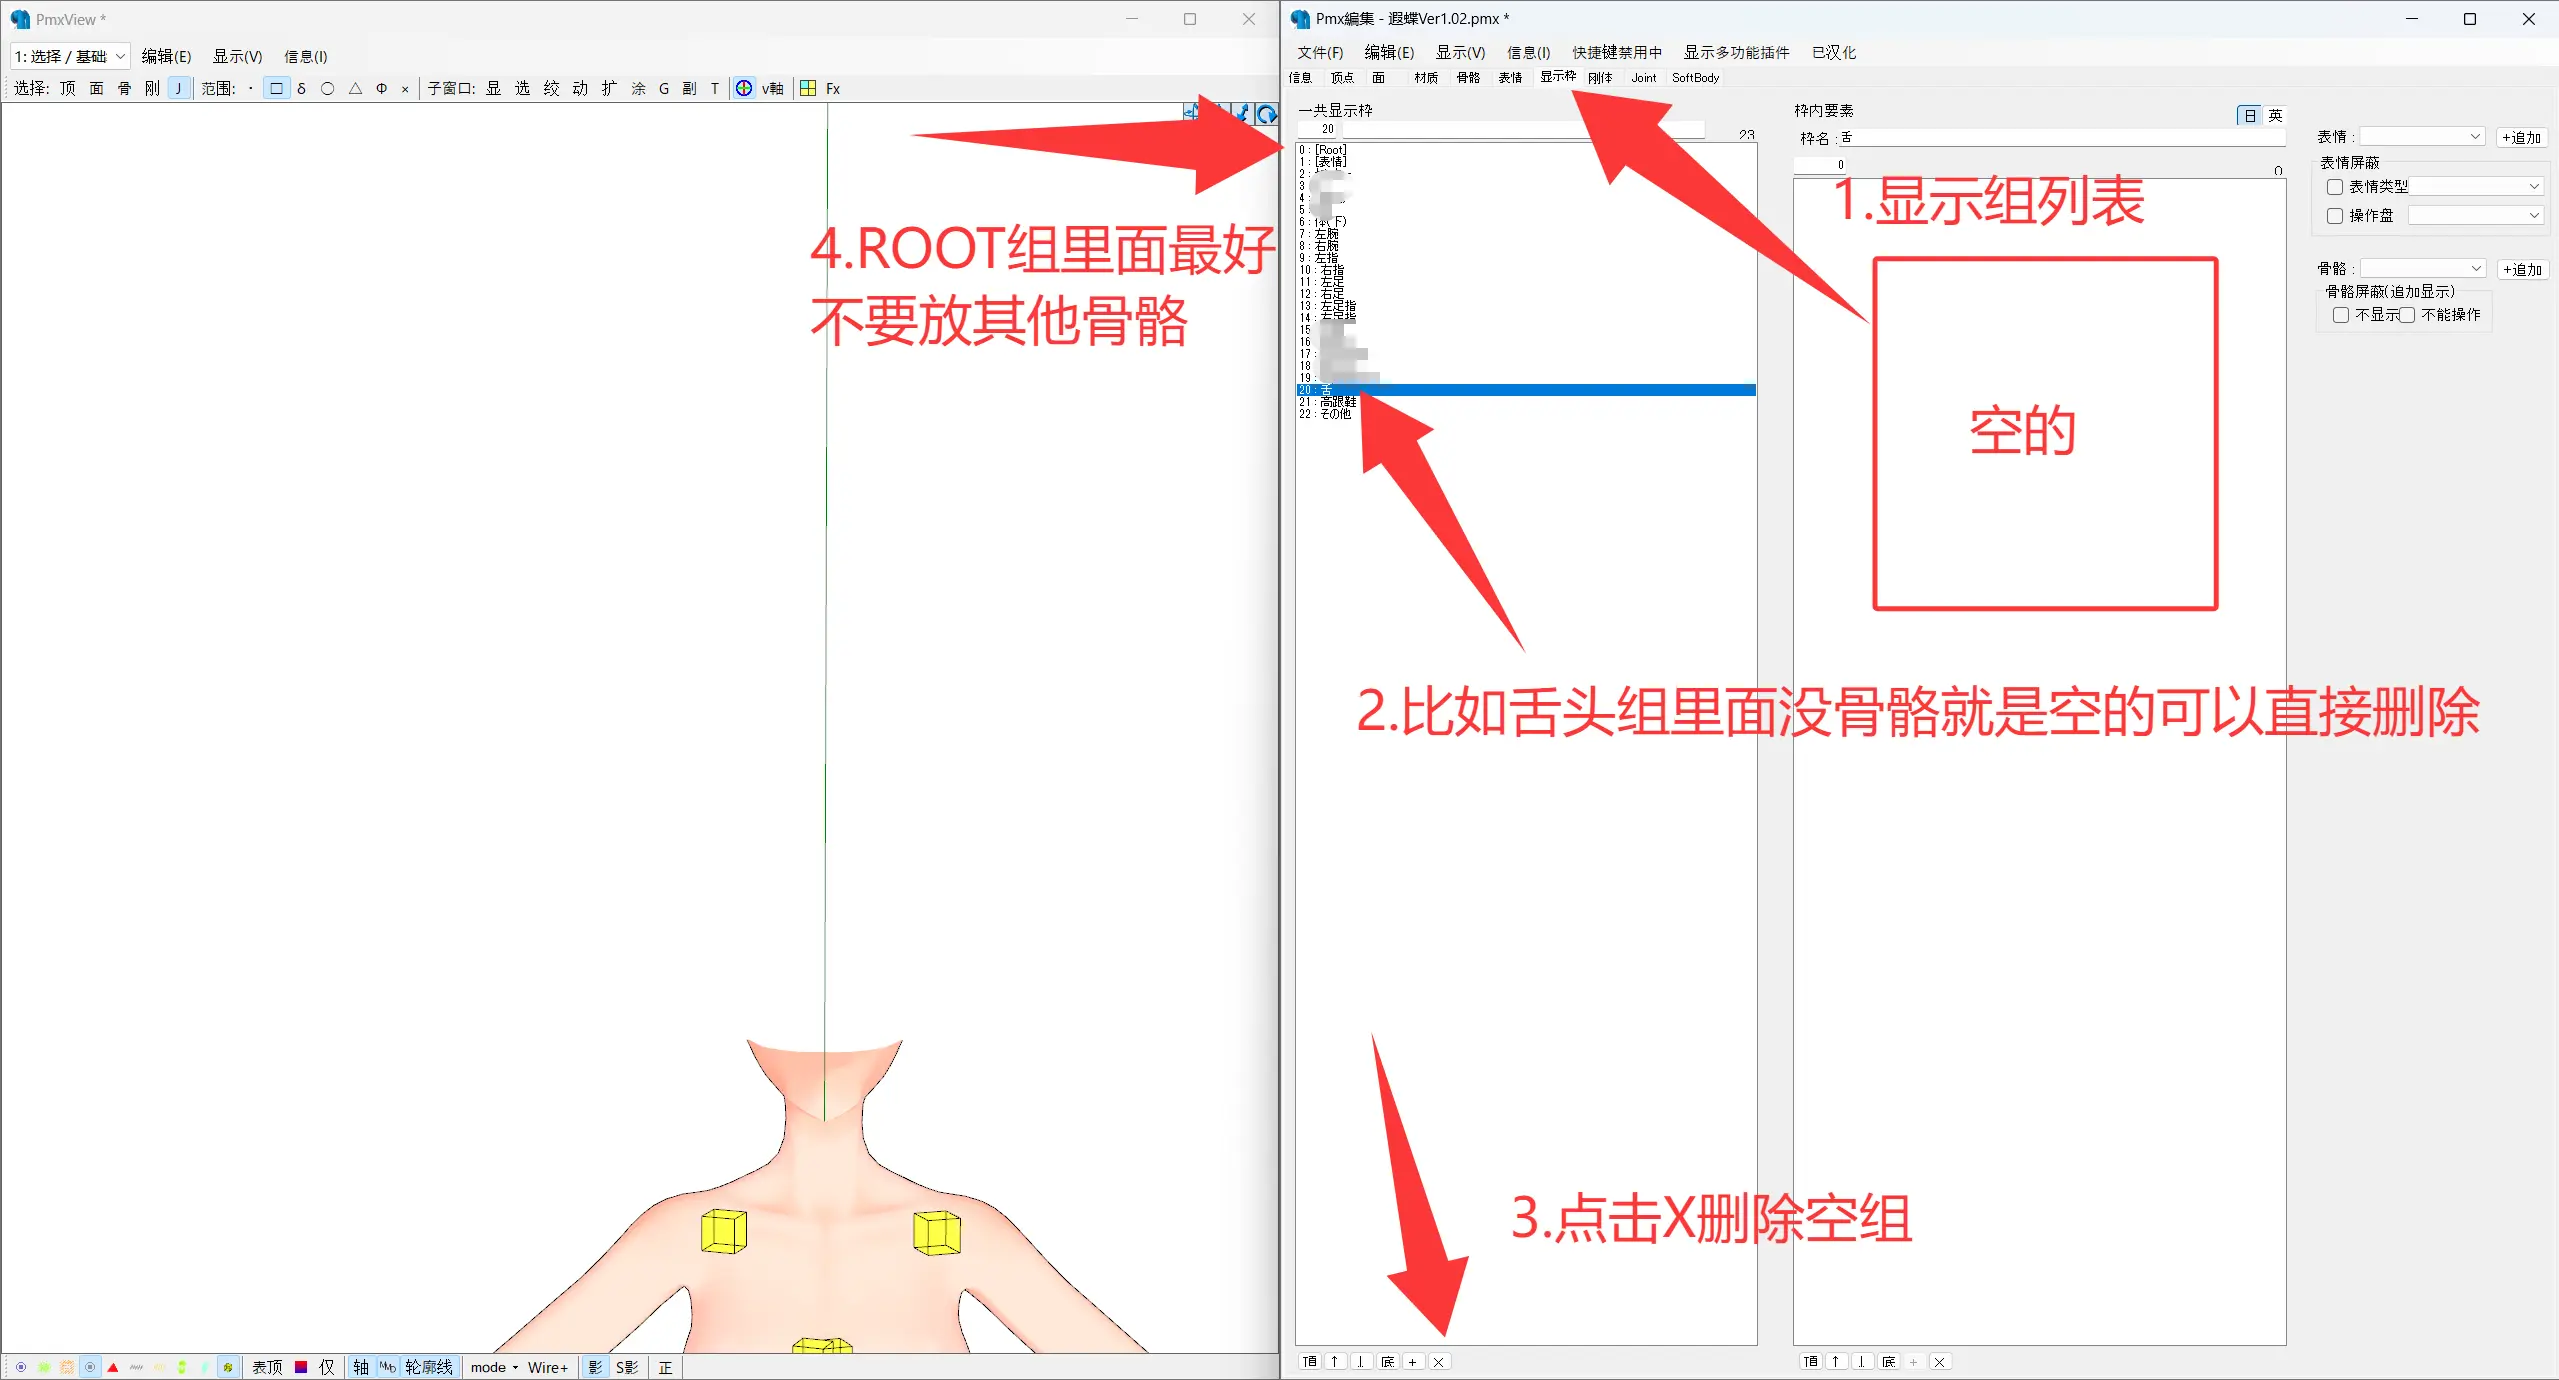
Task: Click the Fx effect icon
Action: point(832,88)
